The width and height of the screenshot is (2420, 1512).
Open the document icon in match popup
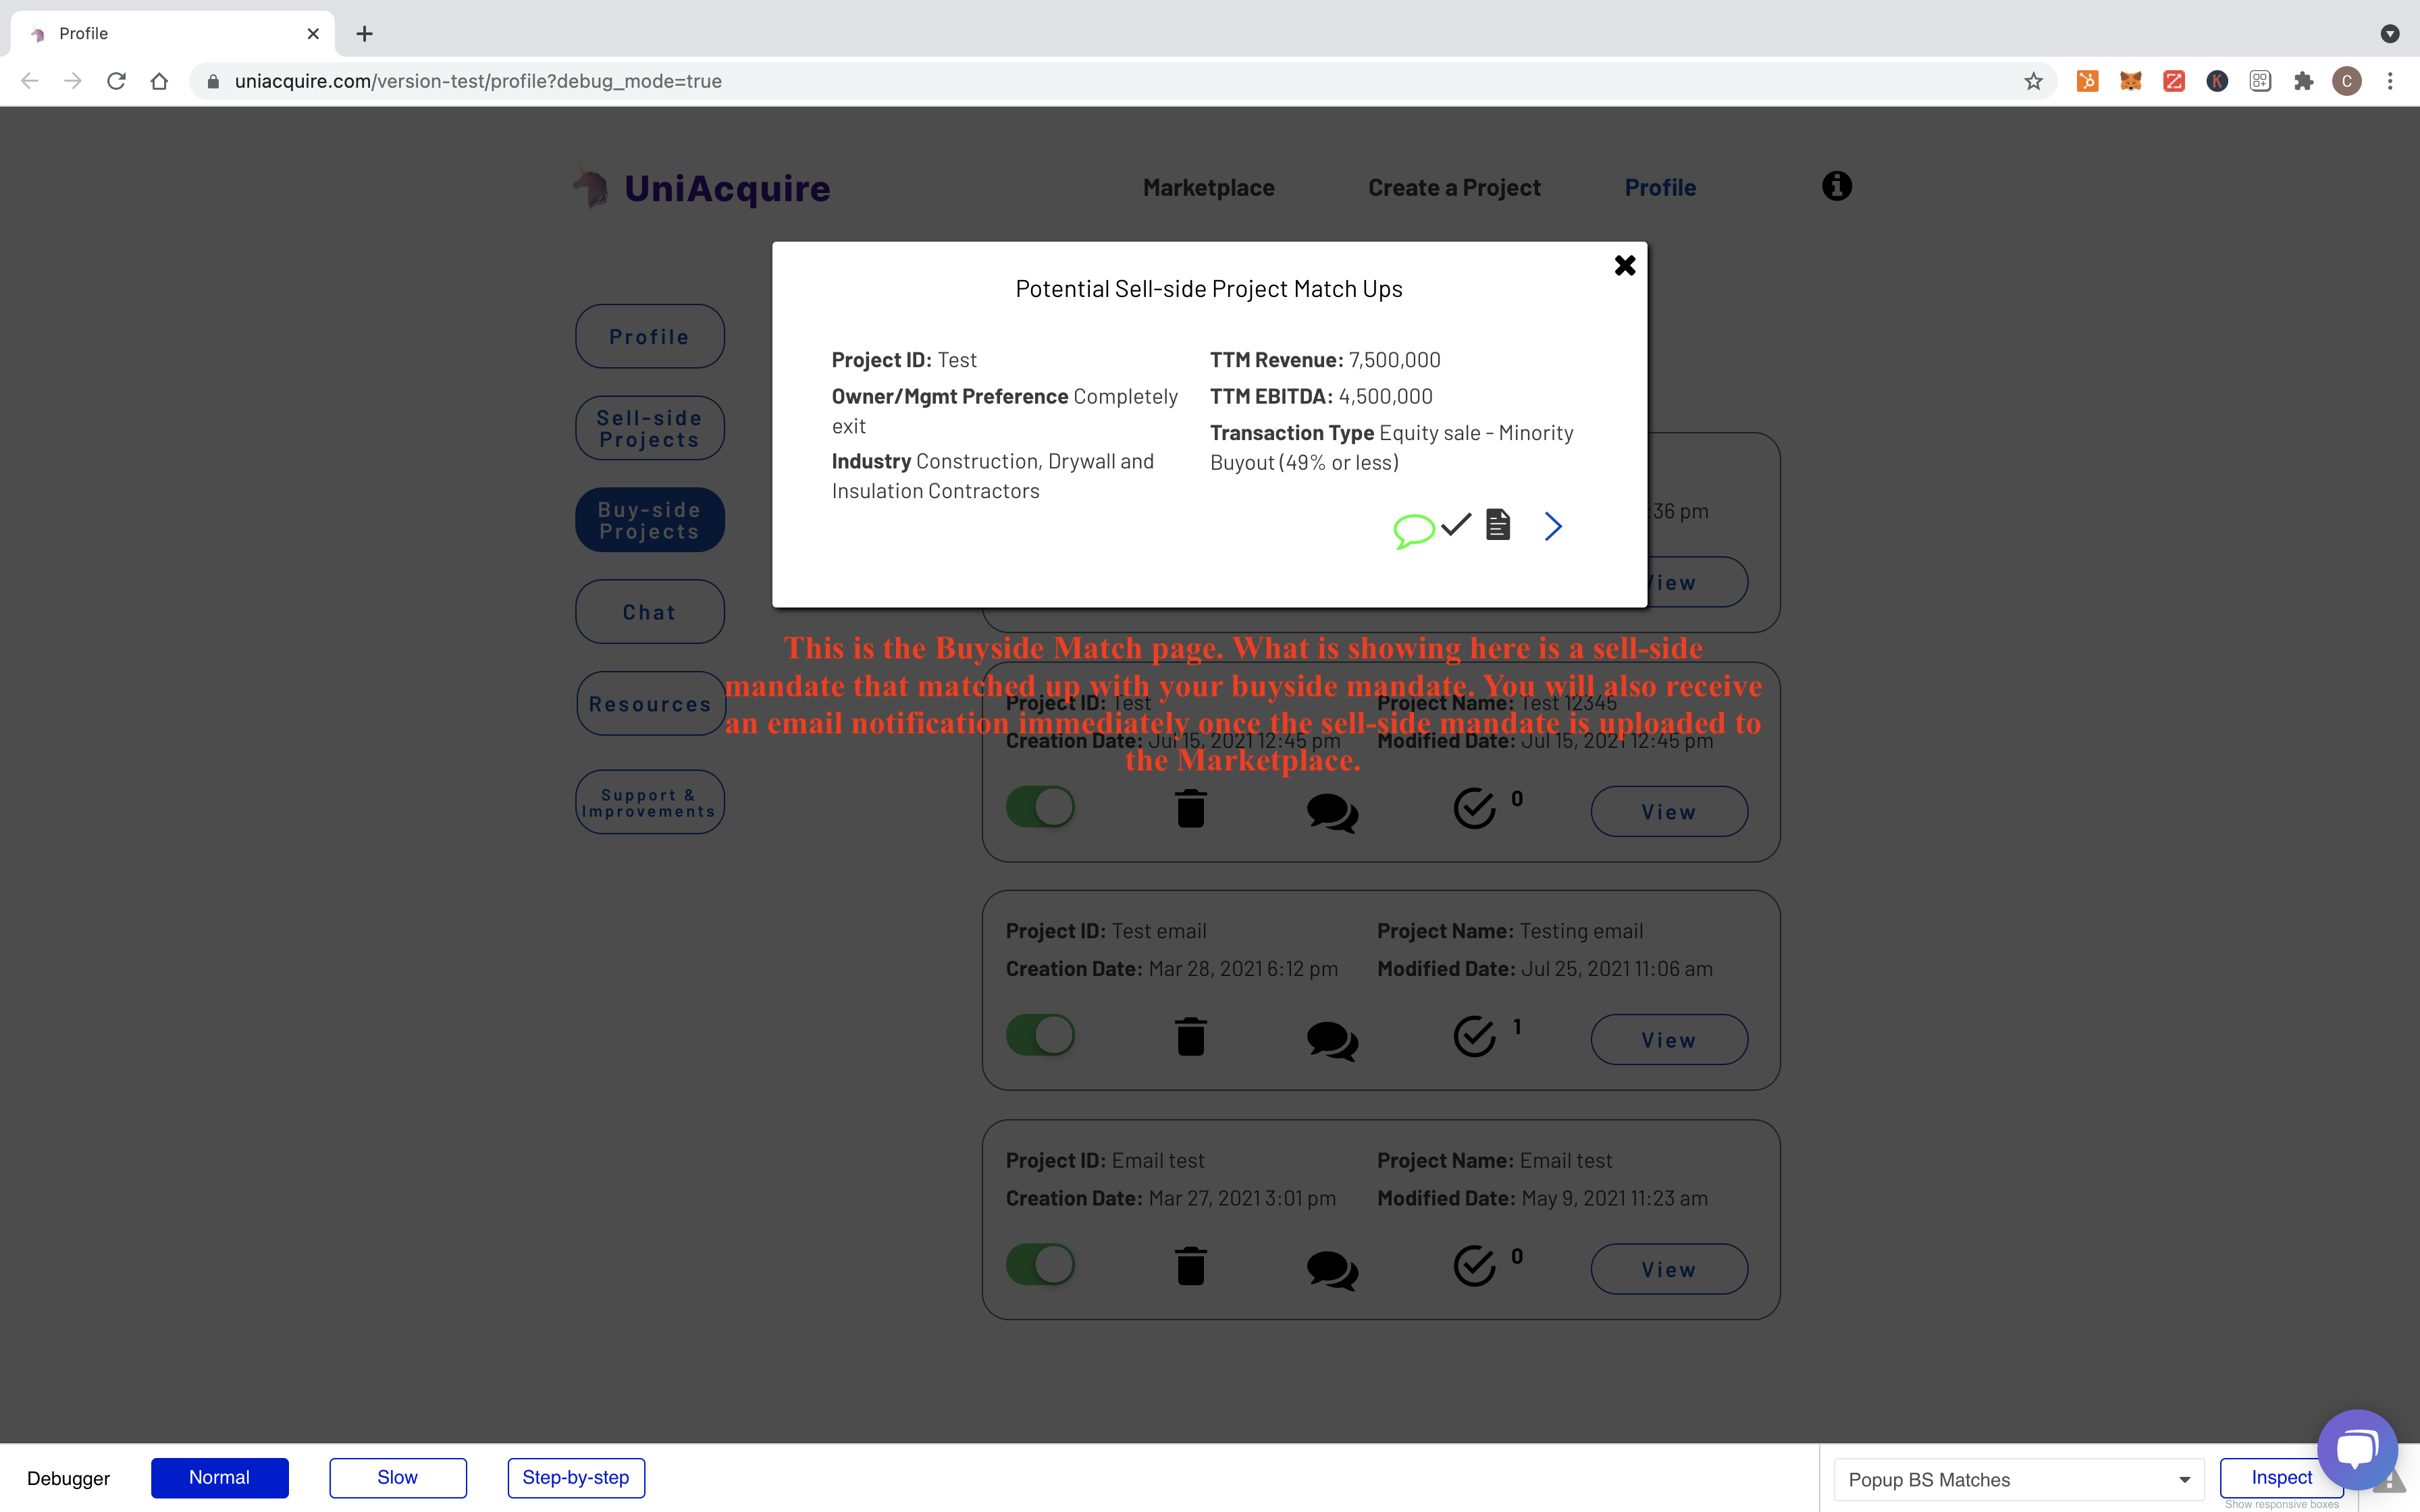click(1497, 524)
